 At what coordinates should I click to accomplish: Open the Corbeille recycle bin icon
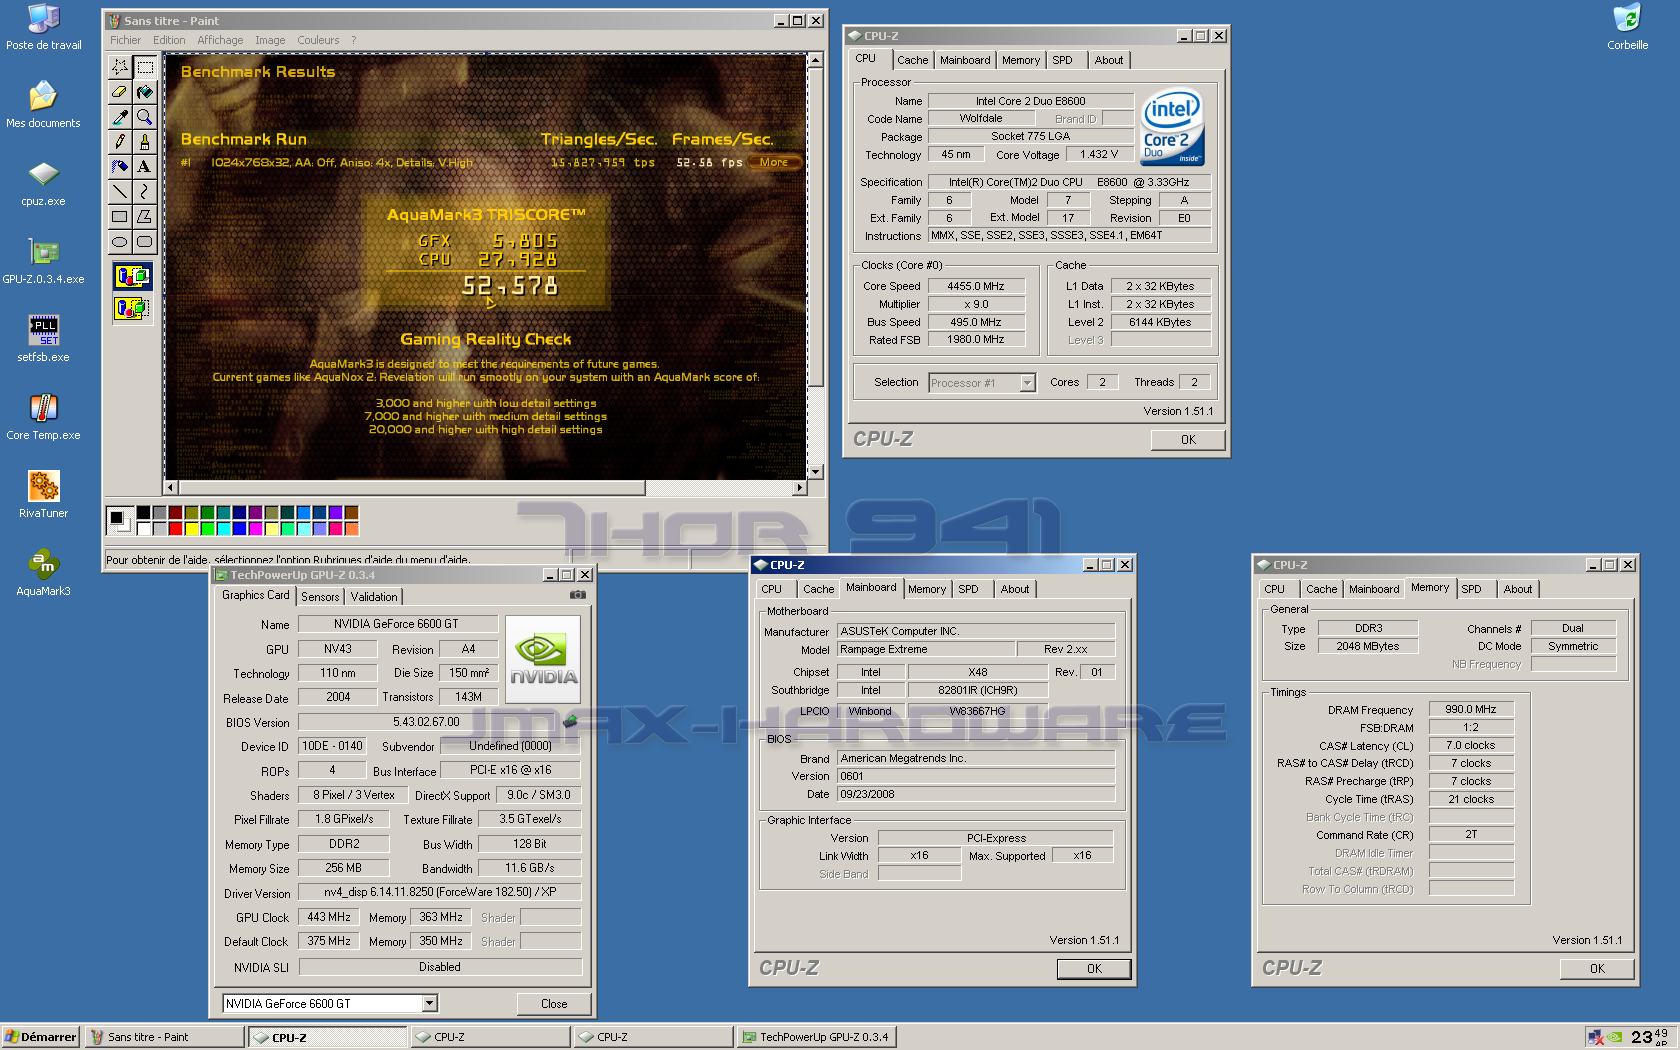(x=1627, y=27)
